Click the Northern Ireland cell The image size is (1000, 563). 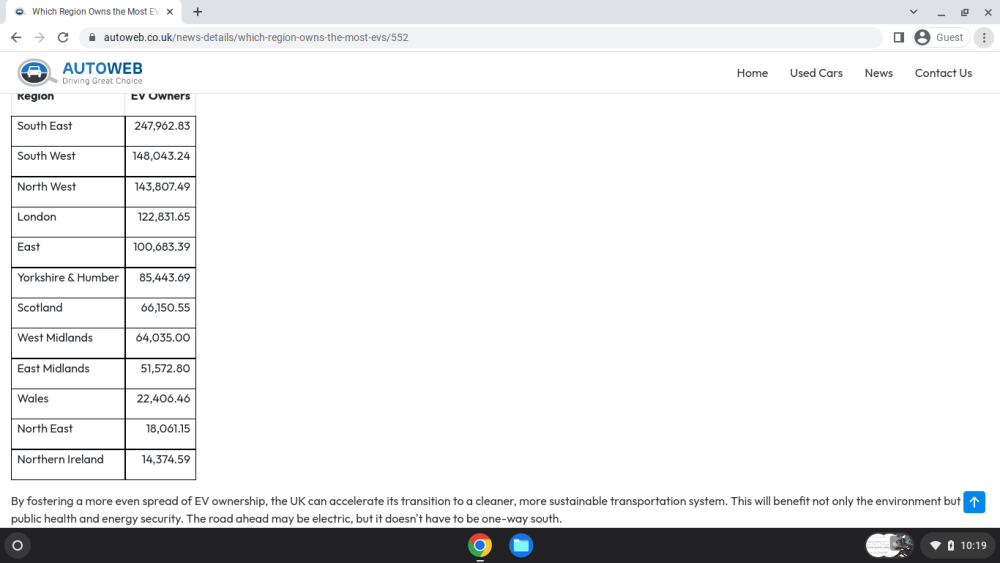68,464
